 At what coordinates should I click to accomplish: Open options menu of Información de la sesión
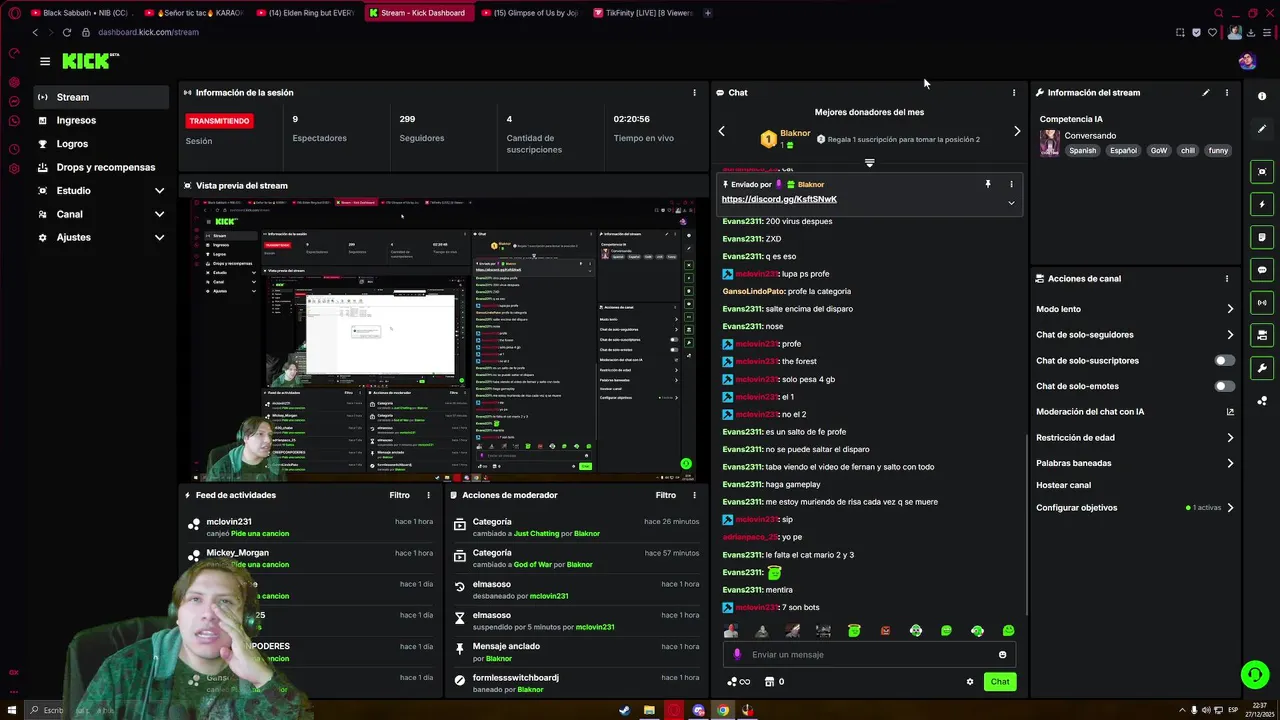point(694,93)
